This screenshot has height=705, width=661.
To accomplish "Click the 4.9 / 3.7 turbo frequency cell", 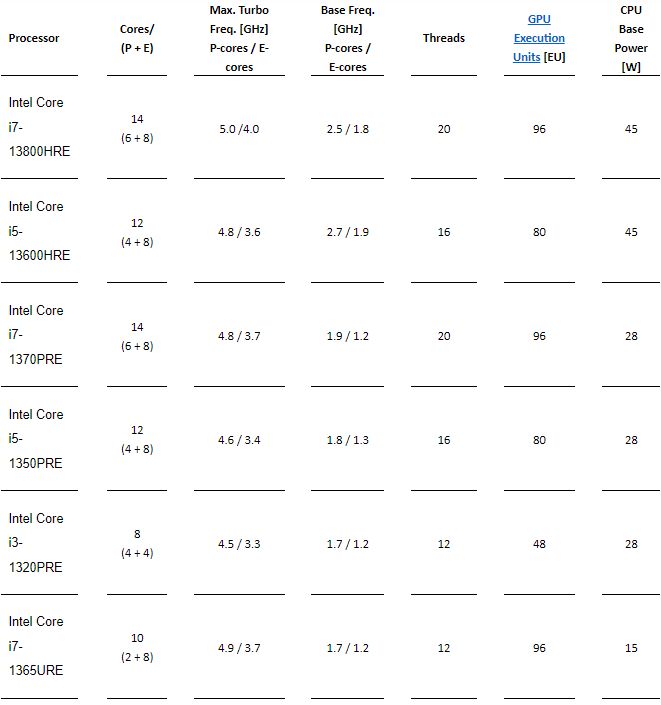I will click(x=239, y=648).
